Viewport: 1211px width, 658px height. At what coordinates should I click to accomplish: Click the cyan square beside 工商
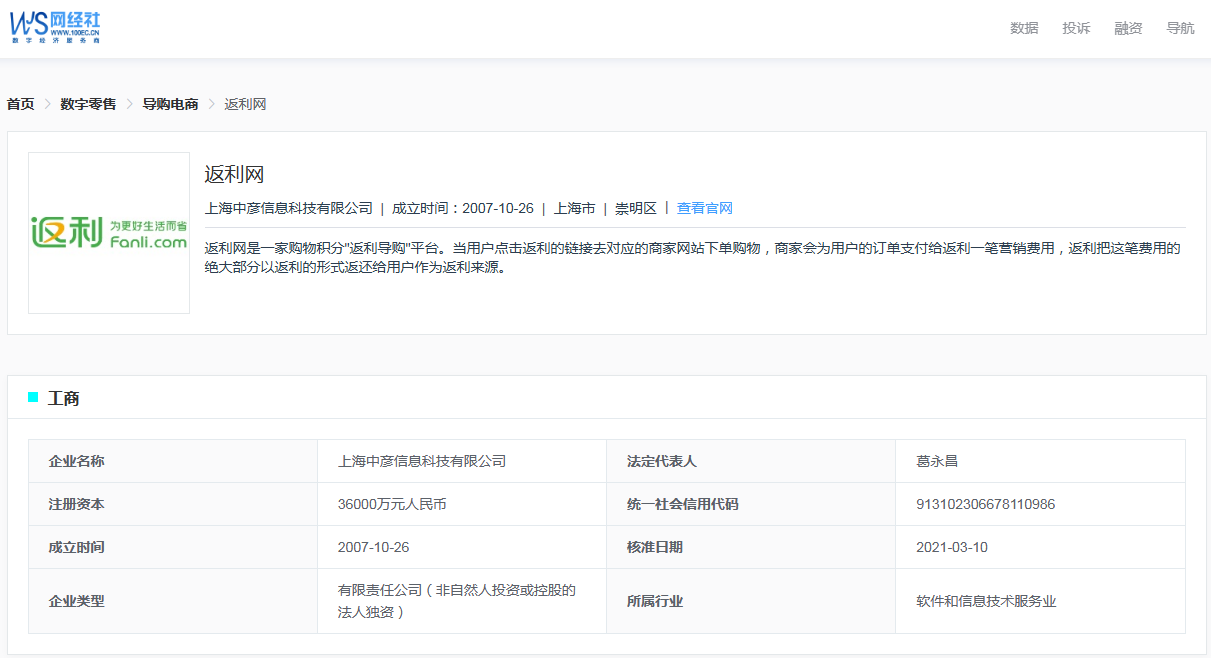tap(33, 397)
